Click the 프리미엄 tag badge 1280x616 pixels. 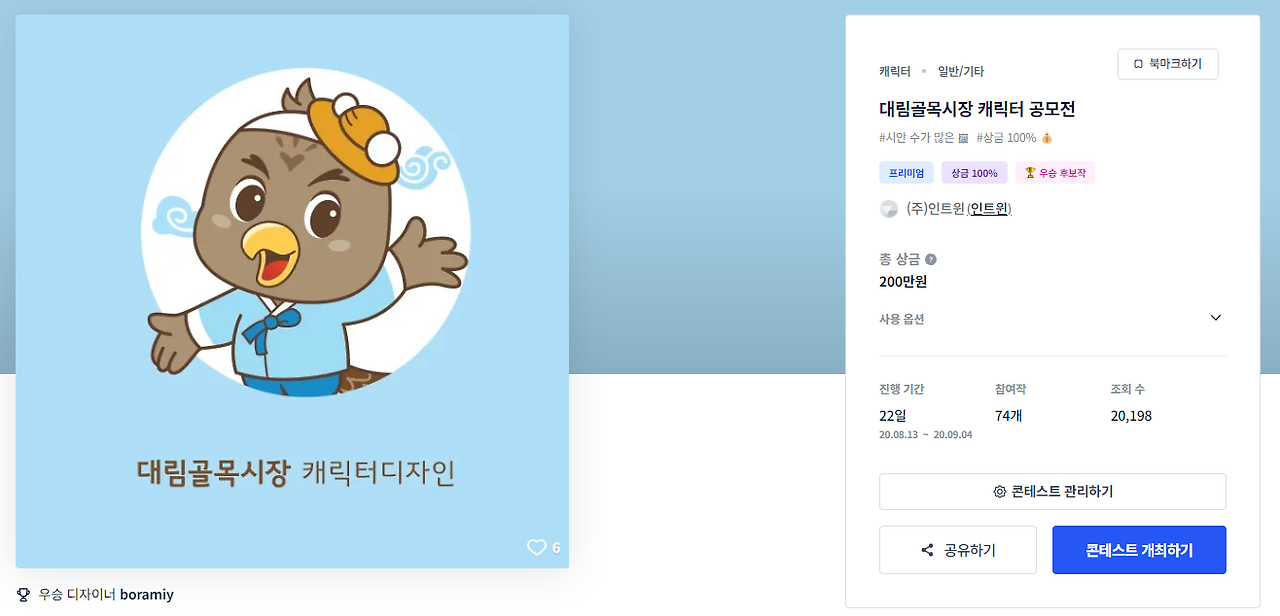[906, 173]
